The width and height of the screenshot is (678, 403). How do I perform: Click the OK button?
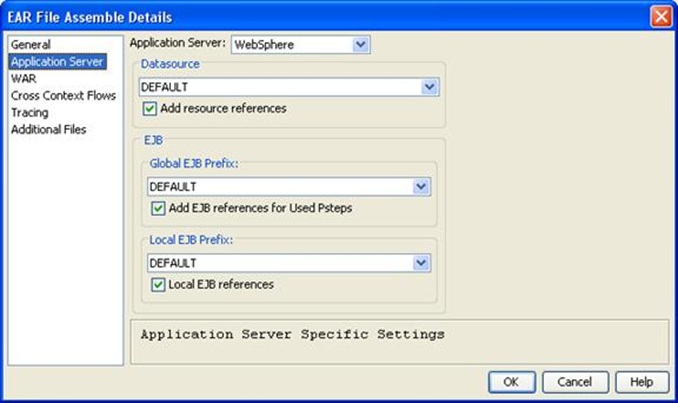coord(511,382)
